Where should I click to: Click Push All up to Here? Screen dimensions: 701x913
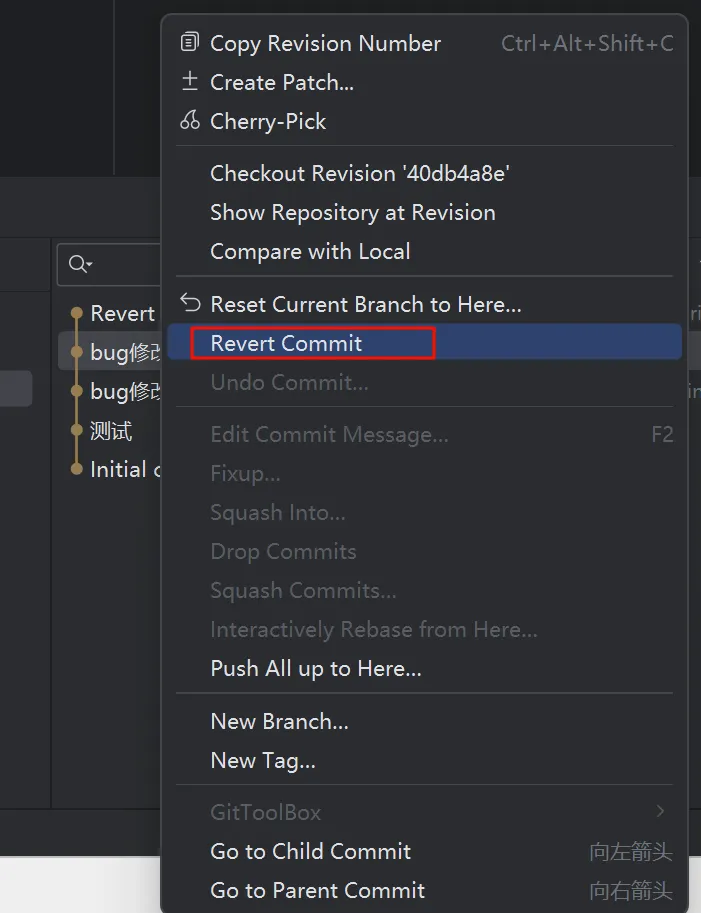pyautogui.click(x=315, y=669)
